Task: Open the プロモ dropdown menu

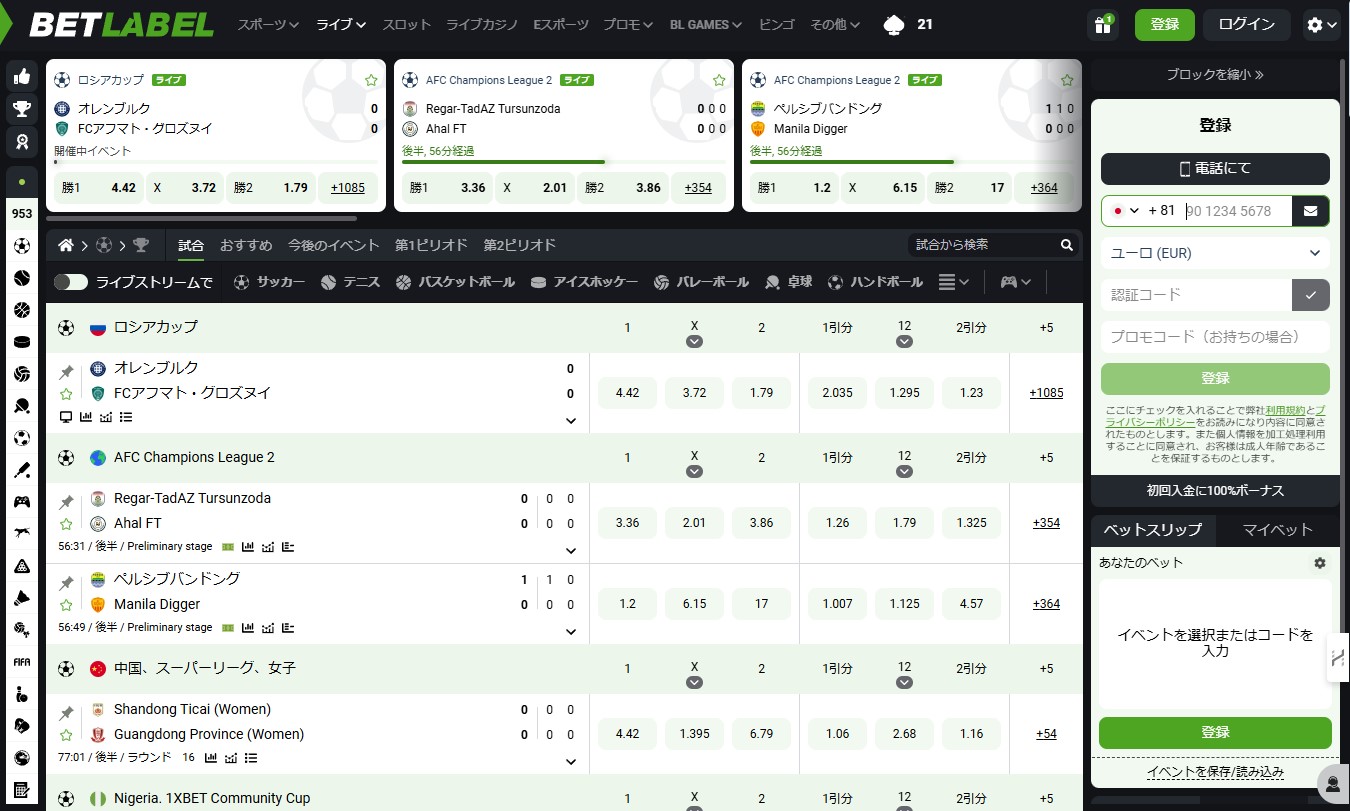Action: coord(628,25)
